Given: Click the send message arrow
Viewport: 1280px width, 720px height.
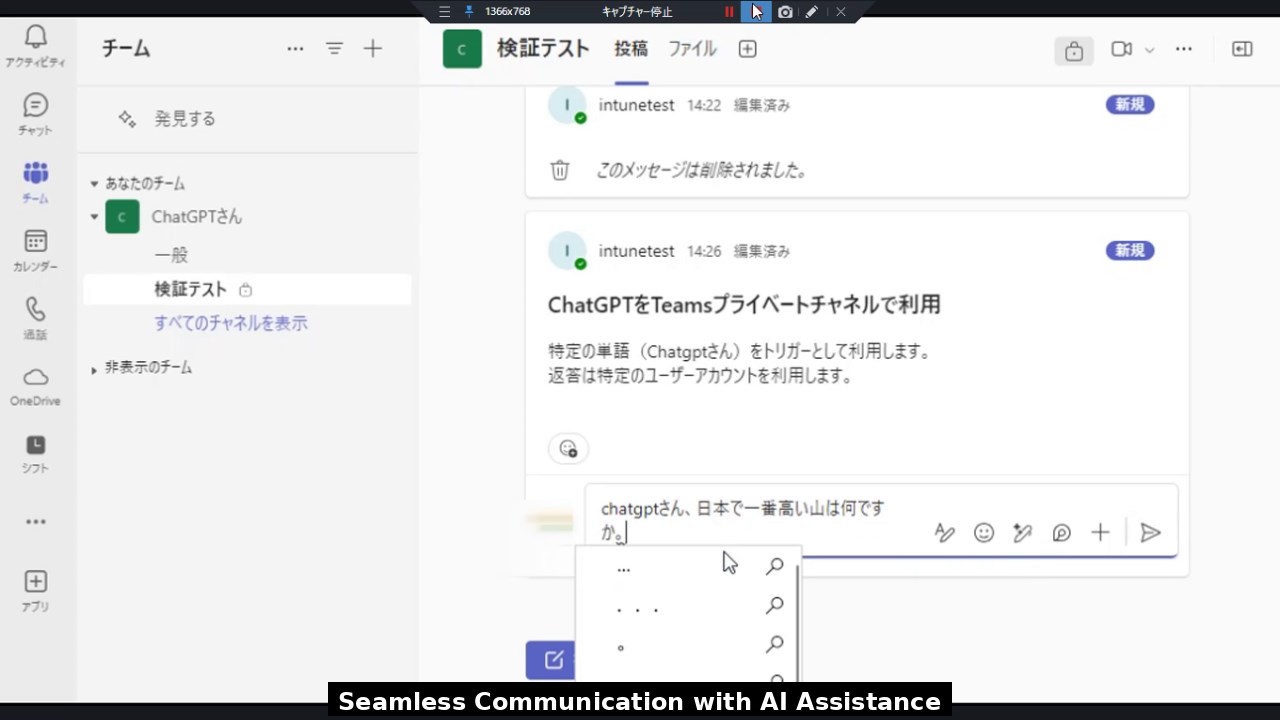Looking at the screenshot, I should [x=1150, y=533].
